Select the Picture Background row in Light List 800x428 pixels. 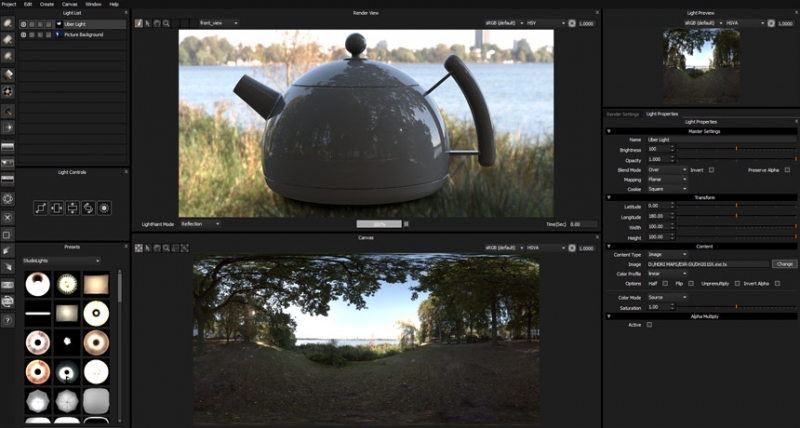[72, 35]
